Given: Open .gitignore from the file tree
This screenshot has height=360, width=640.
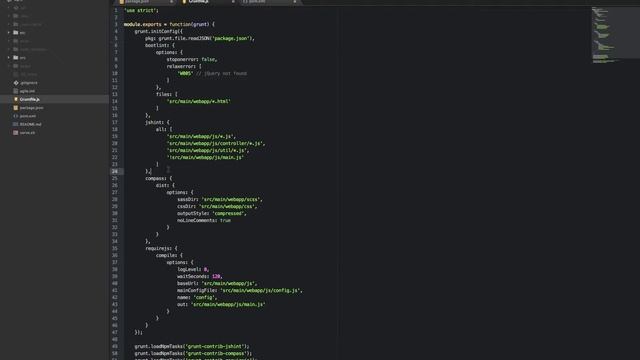Looking at the screenshot, I should pyautogui.click(x=29, y=83).
